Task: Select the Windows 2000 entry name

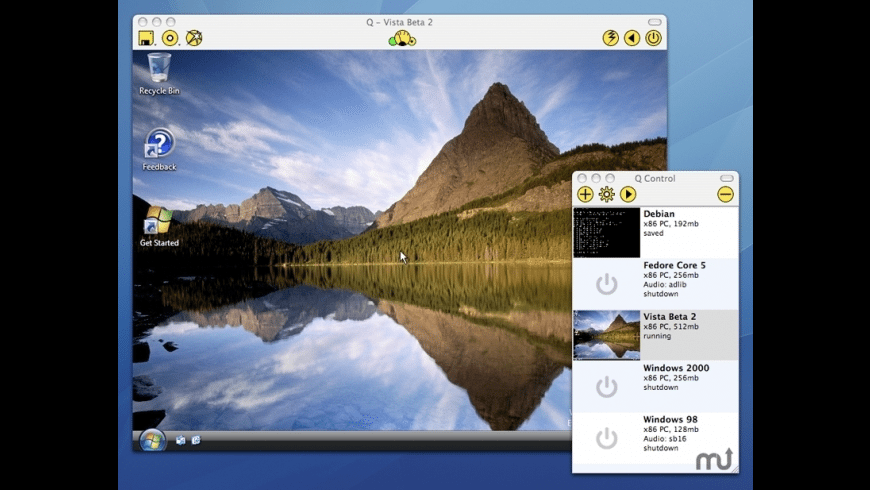Action: pyautogui.click(x=676, y=368)
